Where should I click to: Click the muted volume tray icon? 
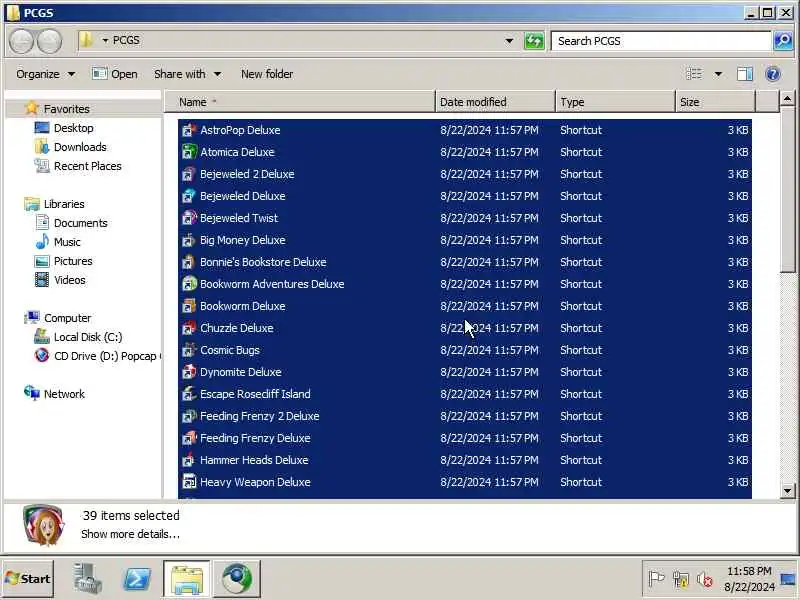[x=705, y=580]
